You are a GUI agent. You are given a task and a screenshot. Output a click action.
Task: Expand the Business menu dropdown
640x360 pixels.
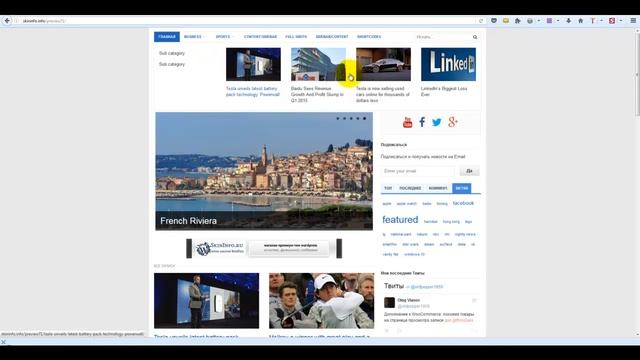click(x=194, y=37)
